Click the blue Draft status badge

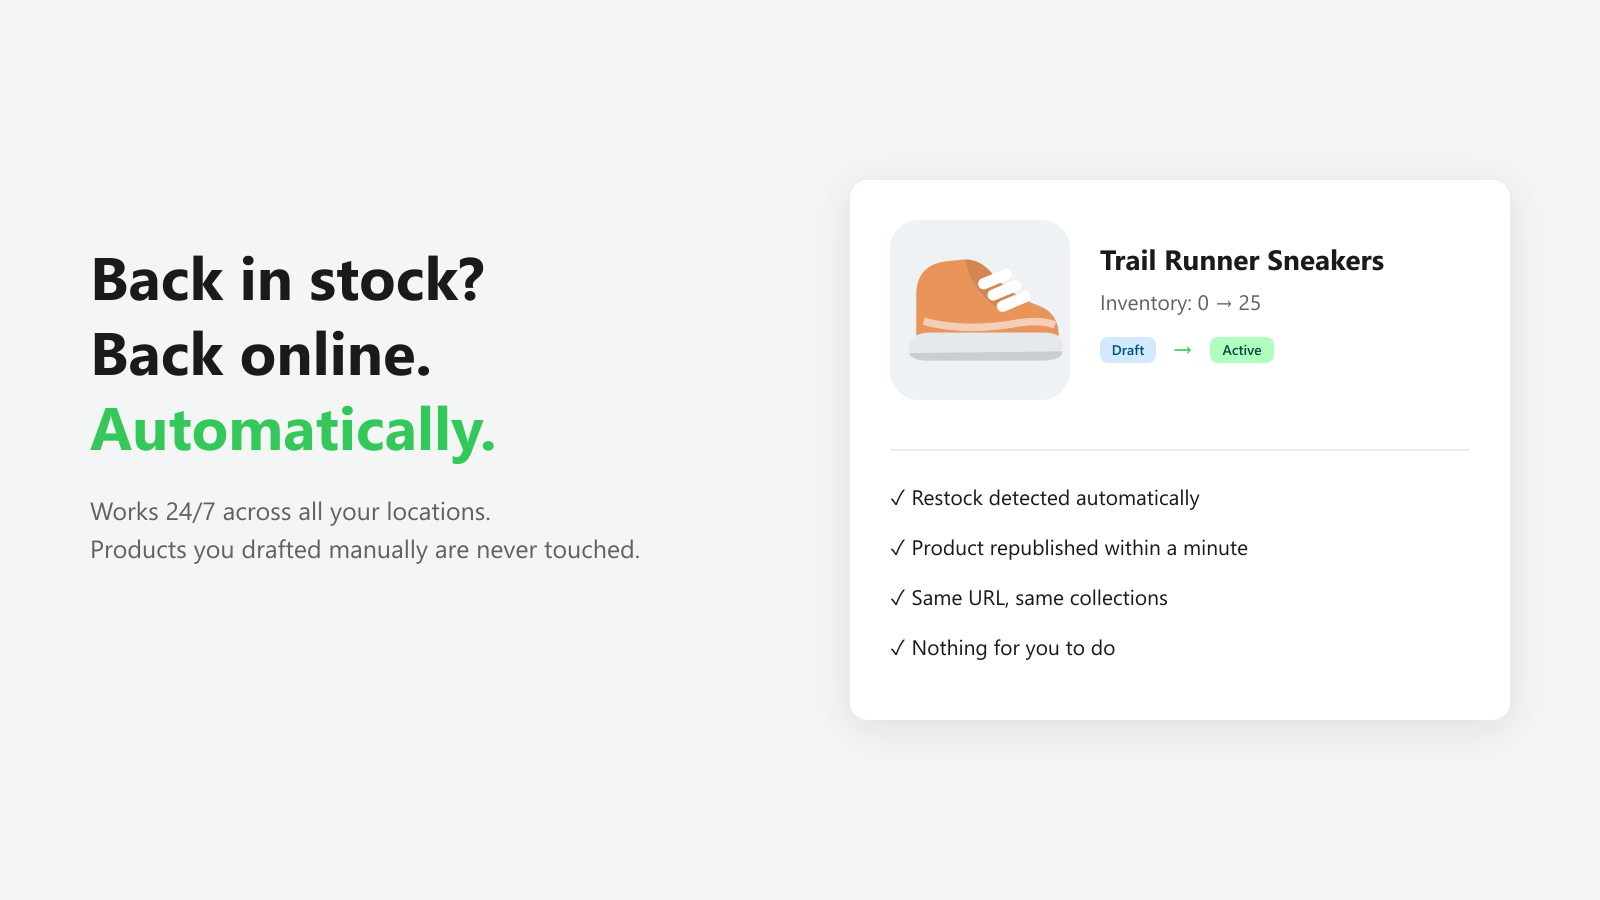1128,350
